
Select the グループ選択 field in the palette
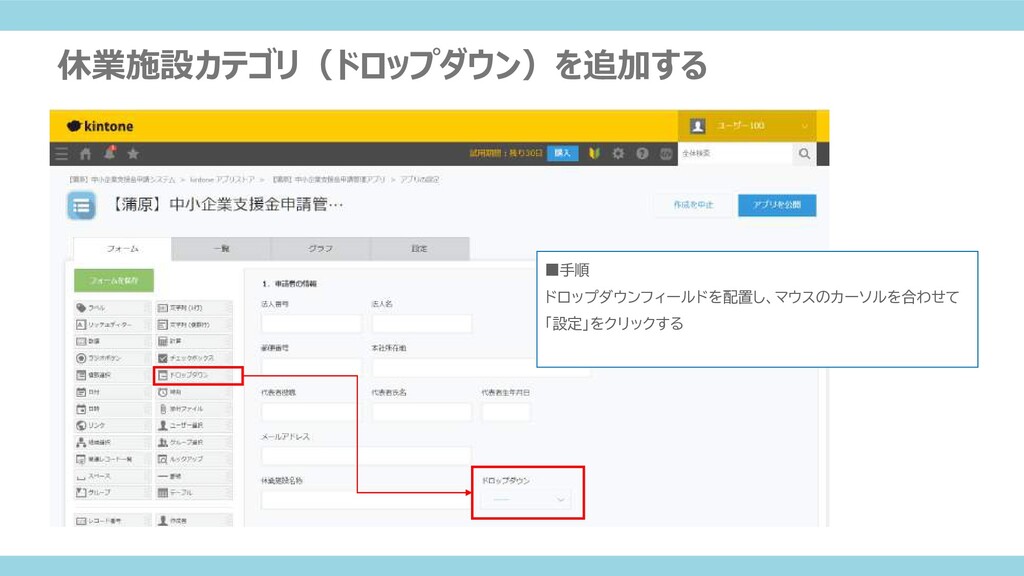193,442
